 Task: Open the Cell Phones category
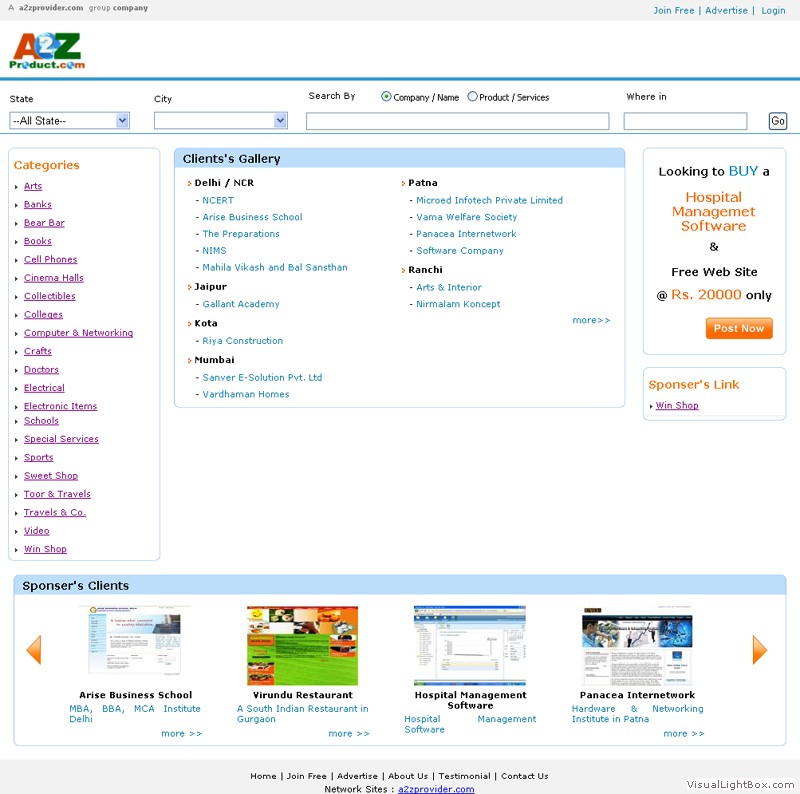[51, 260]
